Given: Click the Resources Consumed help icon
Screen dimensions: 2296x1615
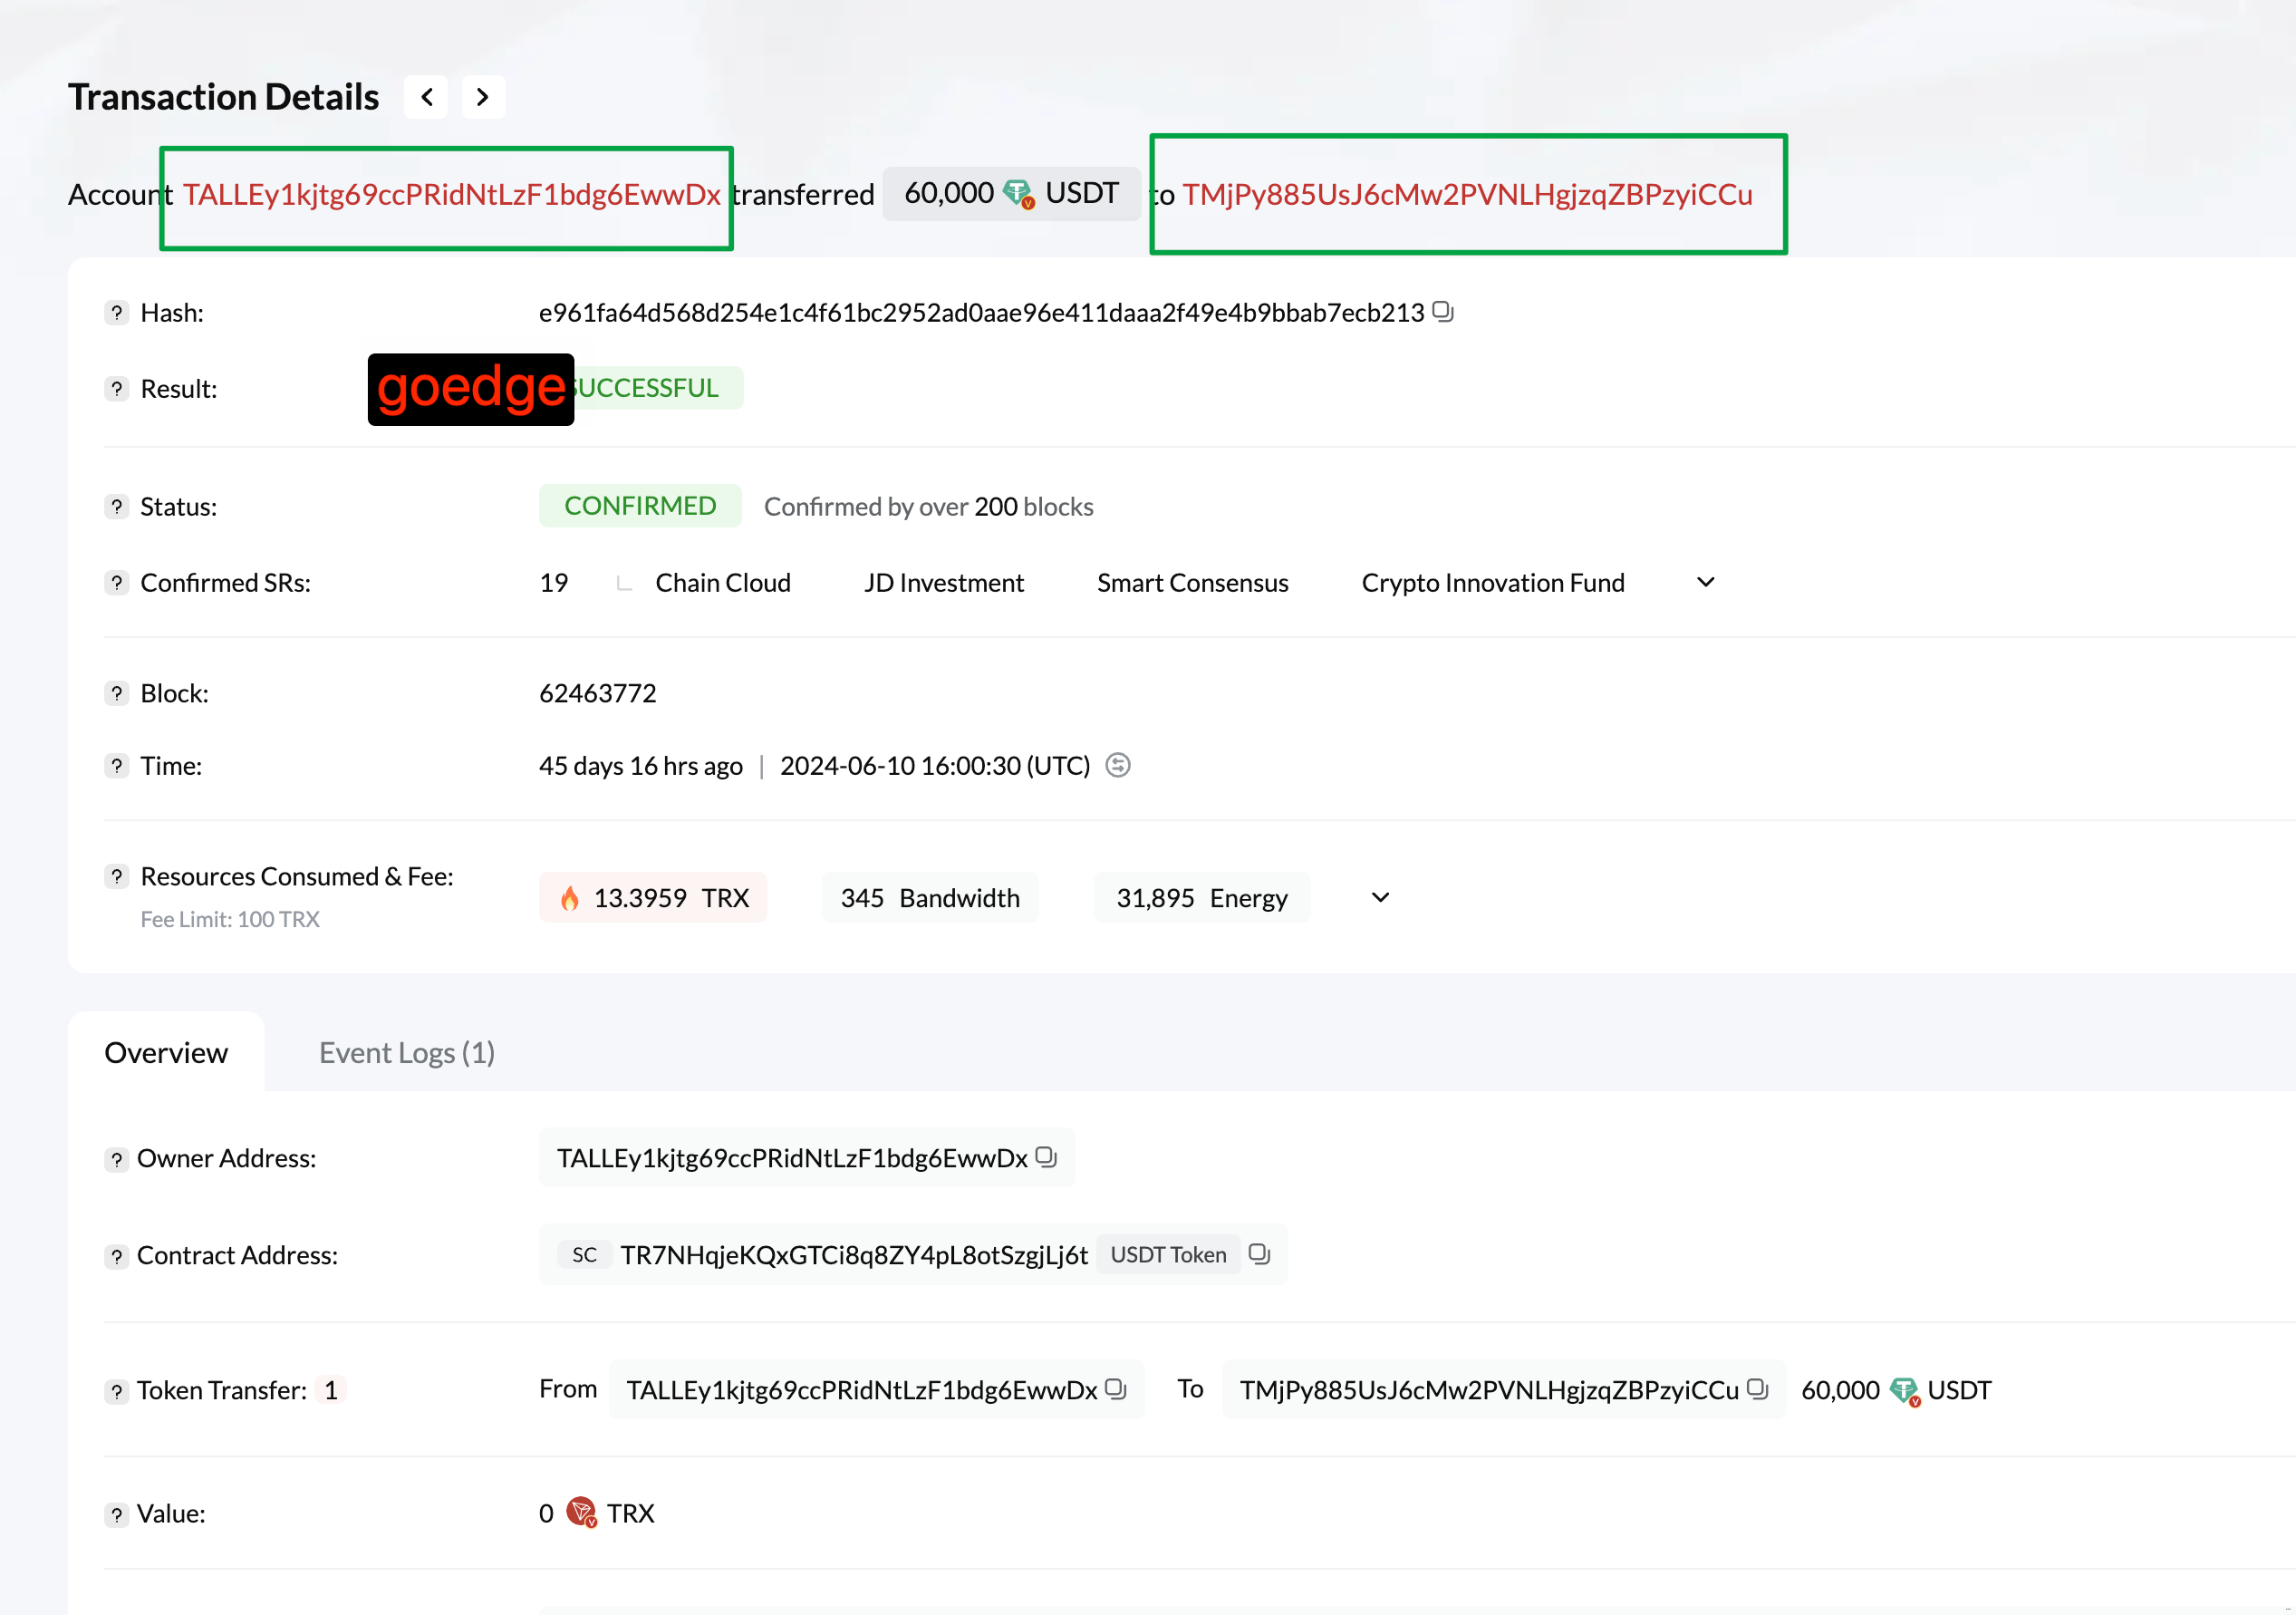Looking at the screenshot, I should [x=117, y=876].
